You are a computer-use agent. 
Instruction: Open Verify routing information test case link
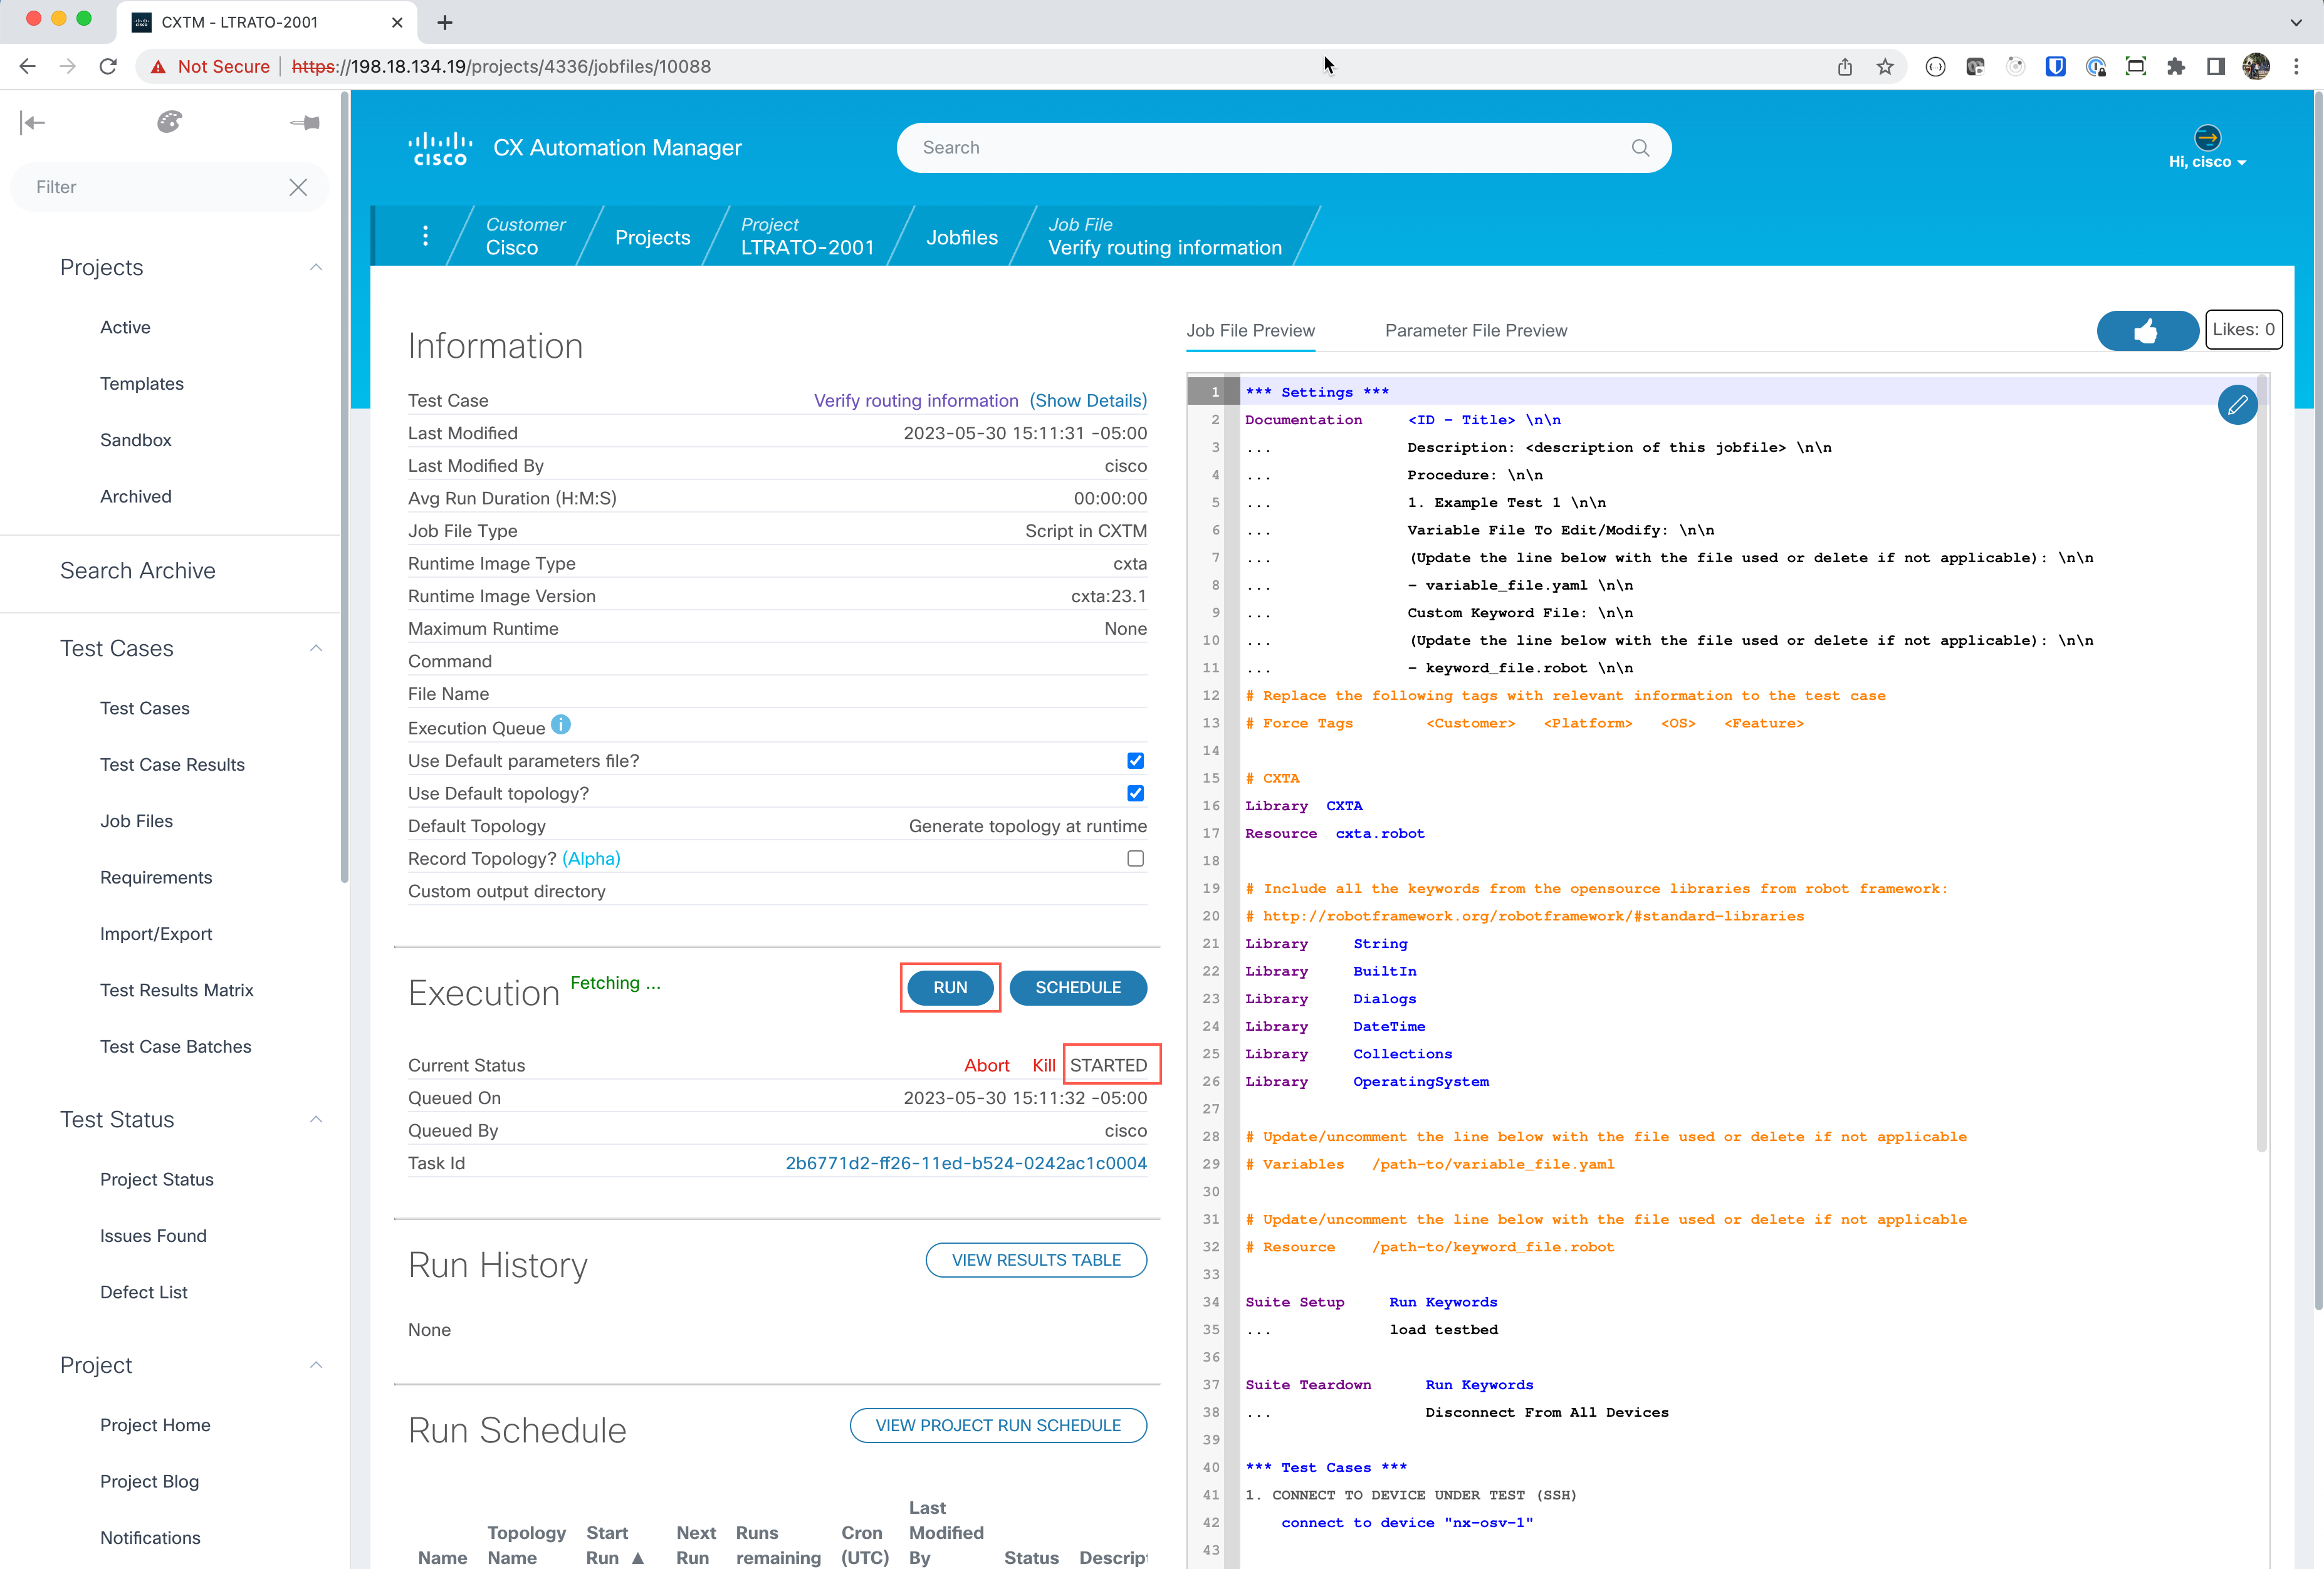pyautogui.click(x=916, y=400)
